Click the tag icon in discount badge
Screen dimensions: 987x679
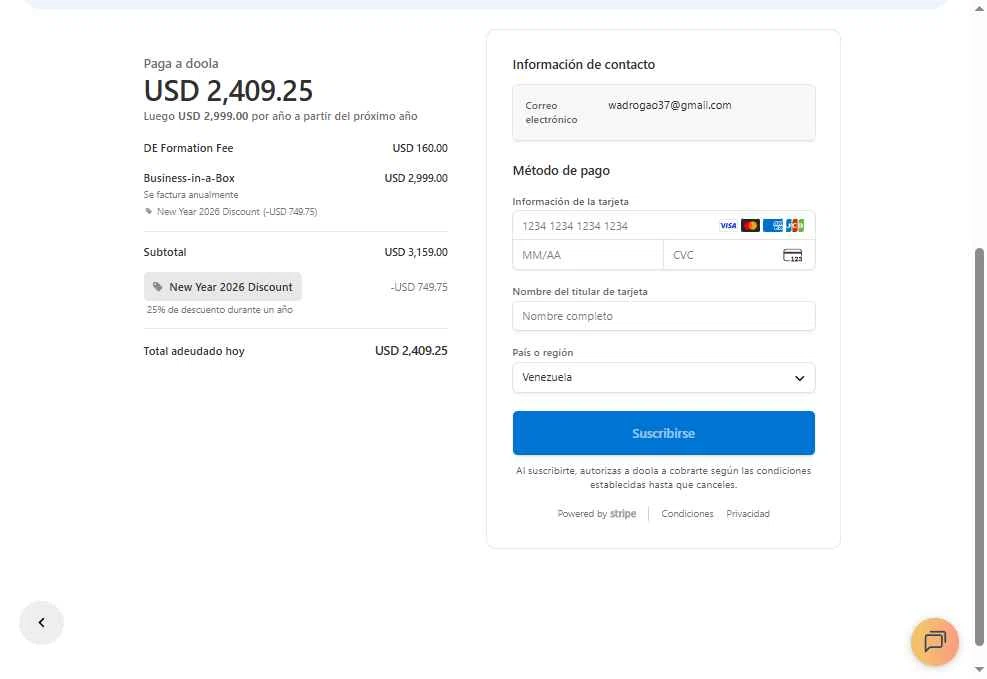(157, 287)
